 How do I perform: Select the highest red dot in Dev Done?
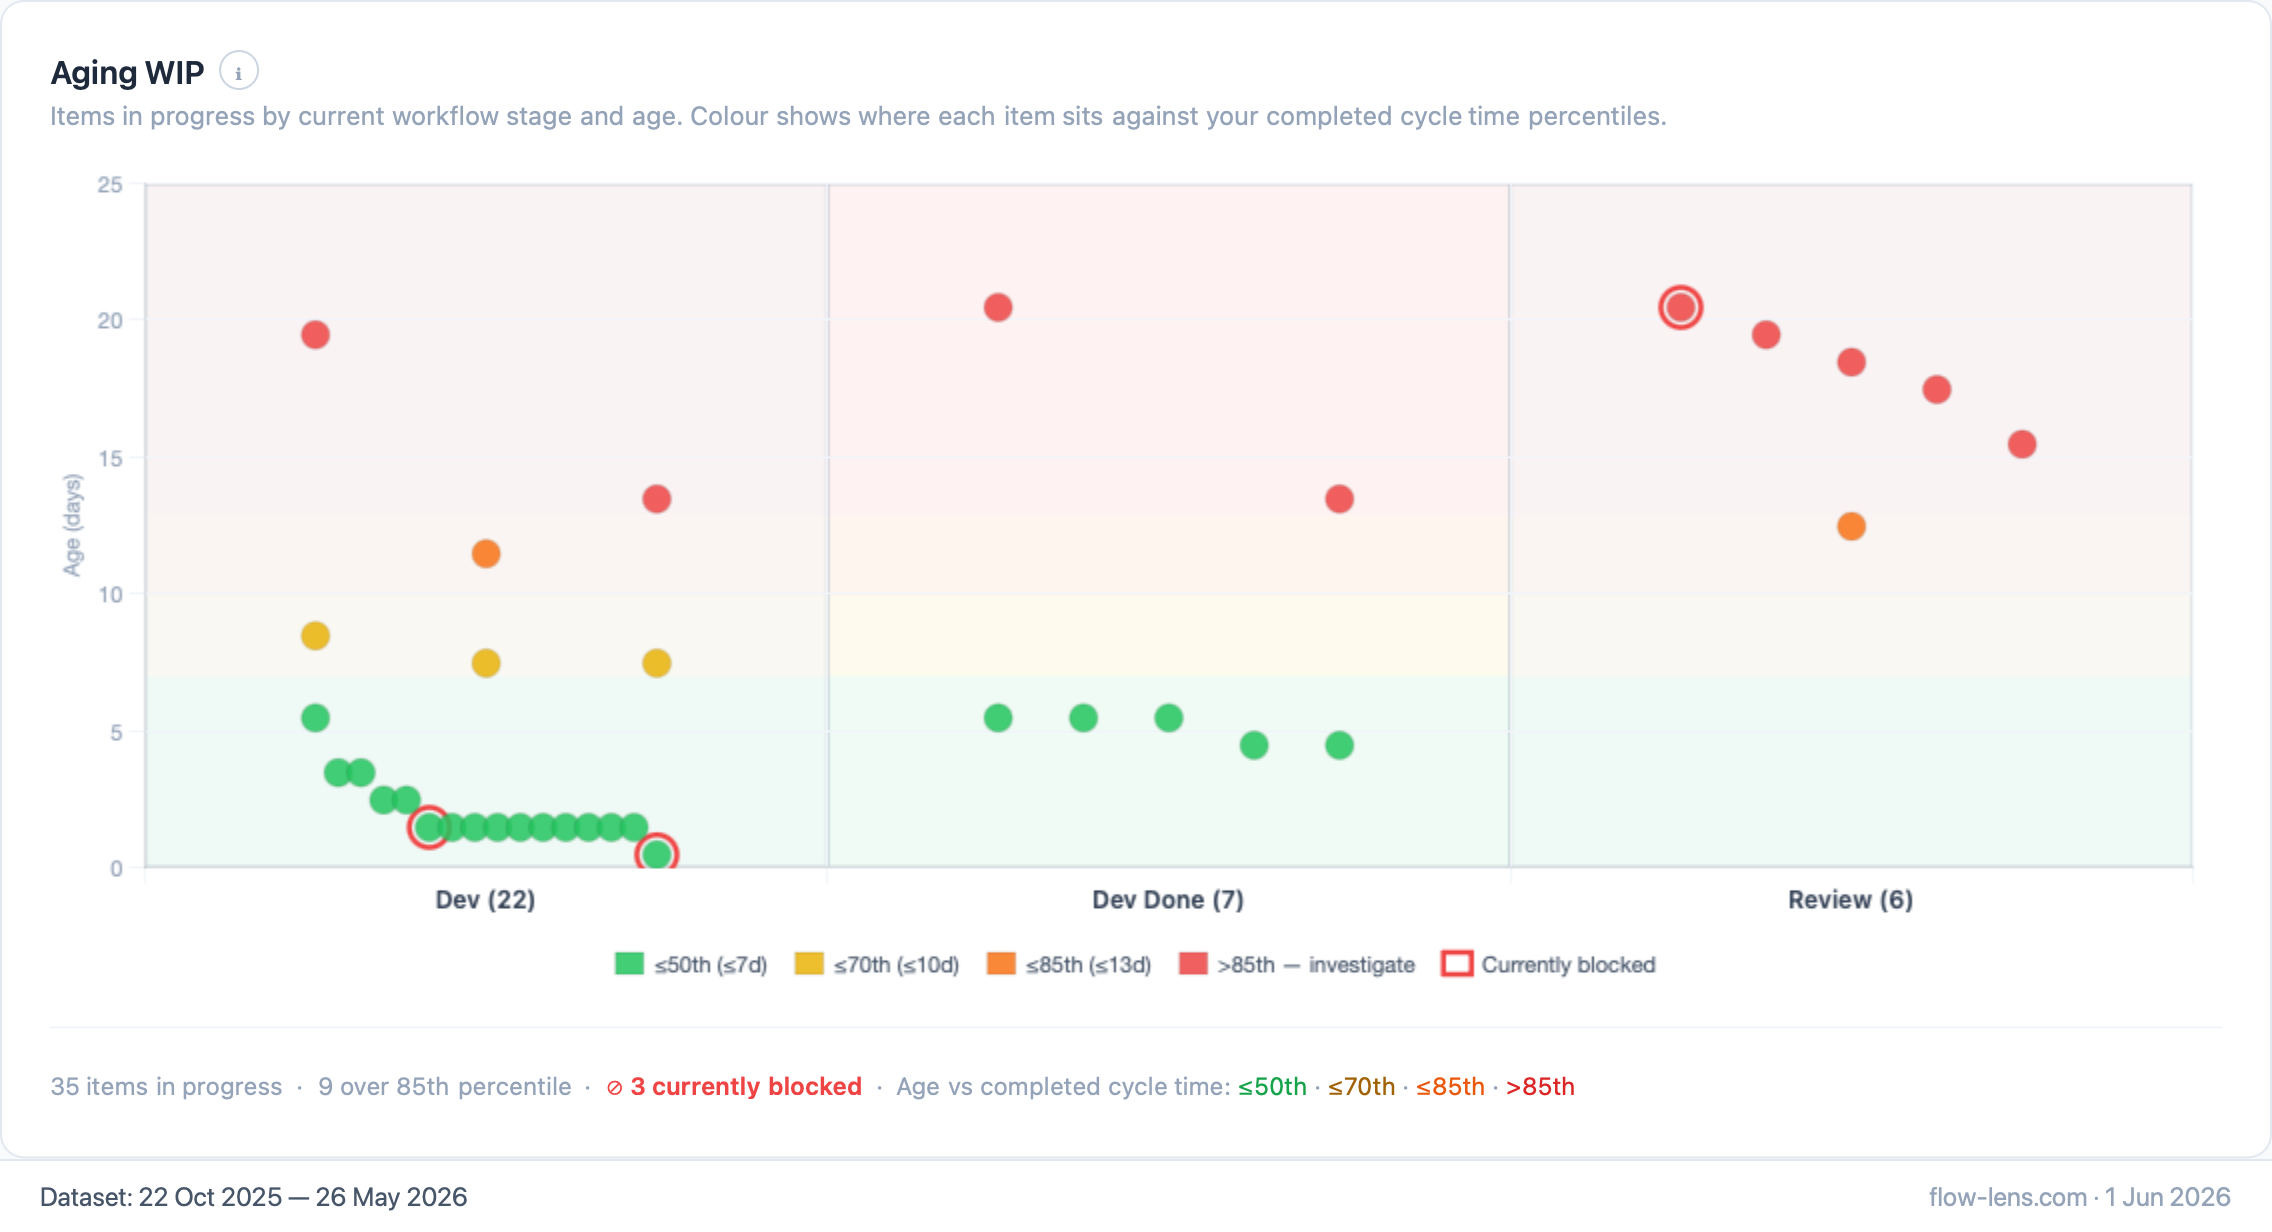(x=998, y=308)
